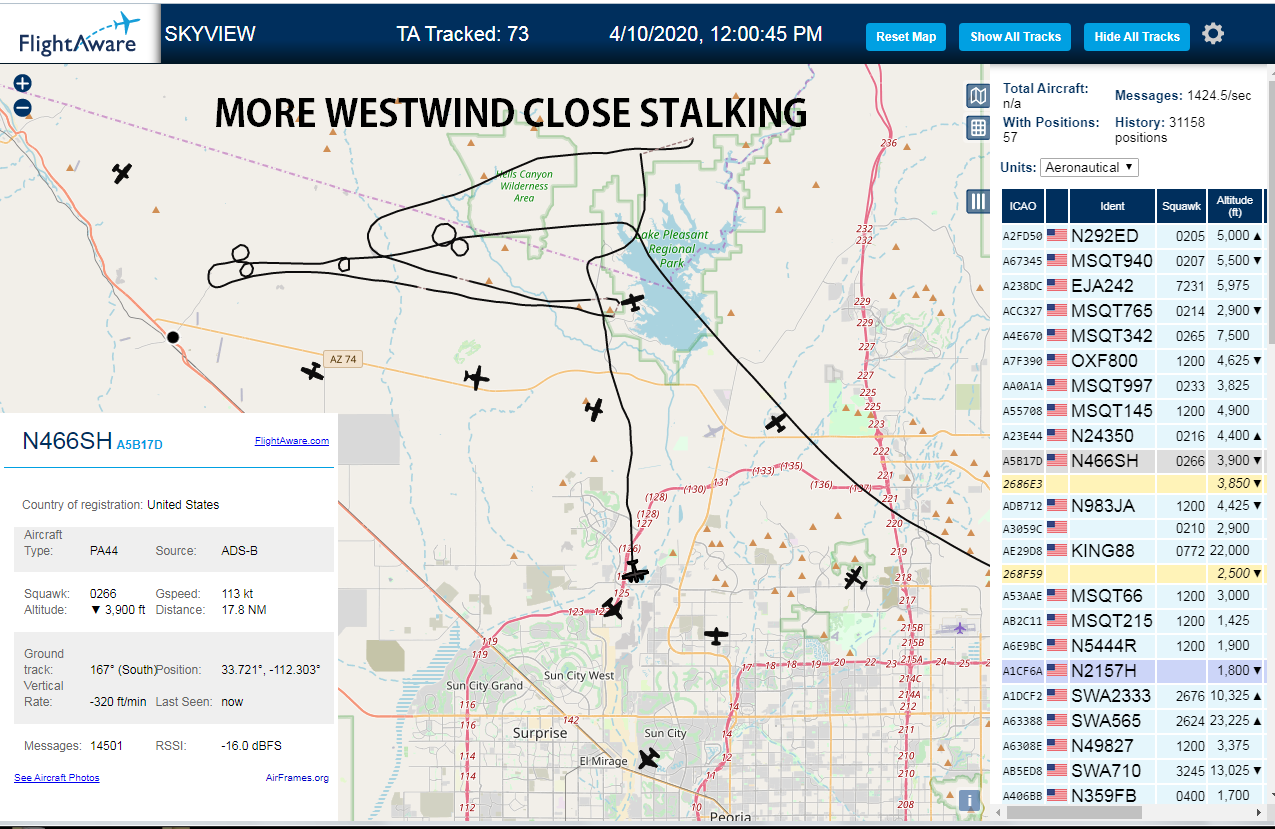The width and height of the screenshot is (1275, 829).
Task: Select the yellow 268F59 row
Action: [1133, 574]
